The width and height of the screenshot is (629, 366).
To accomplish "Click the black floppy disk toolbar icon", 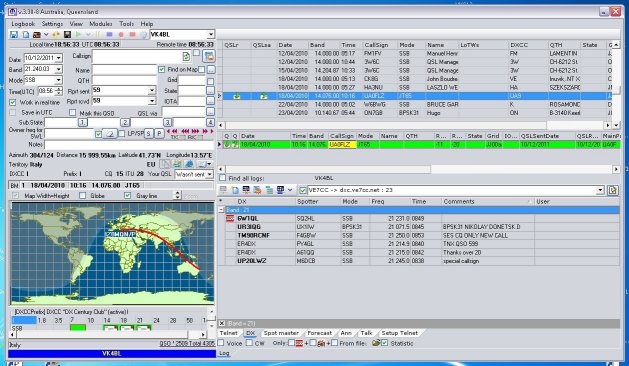I will [67, 35].
